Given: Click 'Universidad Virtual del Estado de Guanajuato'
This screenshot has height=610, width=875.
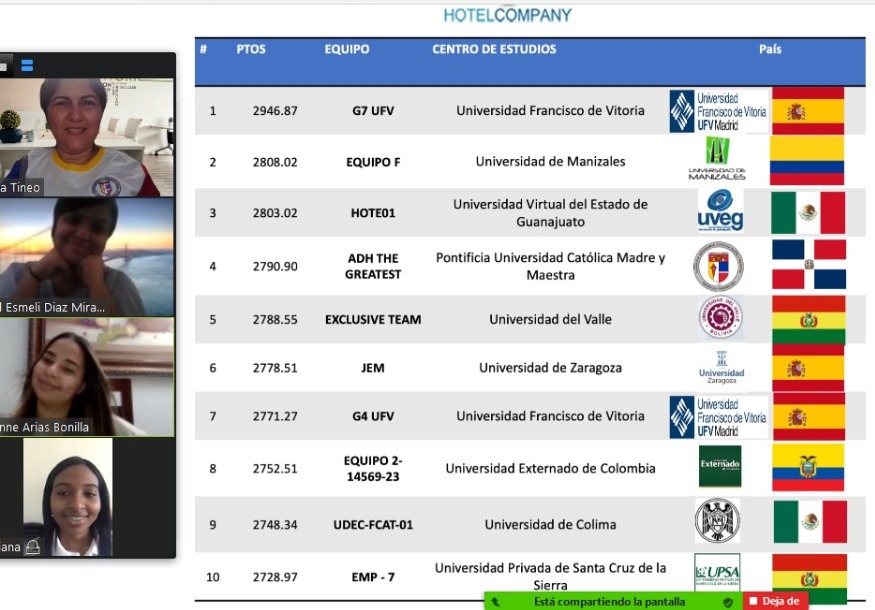Looking at the screenshot, I should coord(550,213).
